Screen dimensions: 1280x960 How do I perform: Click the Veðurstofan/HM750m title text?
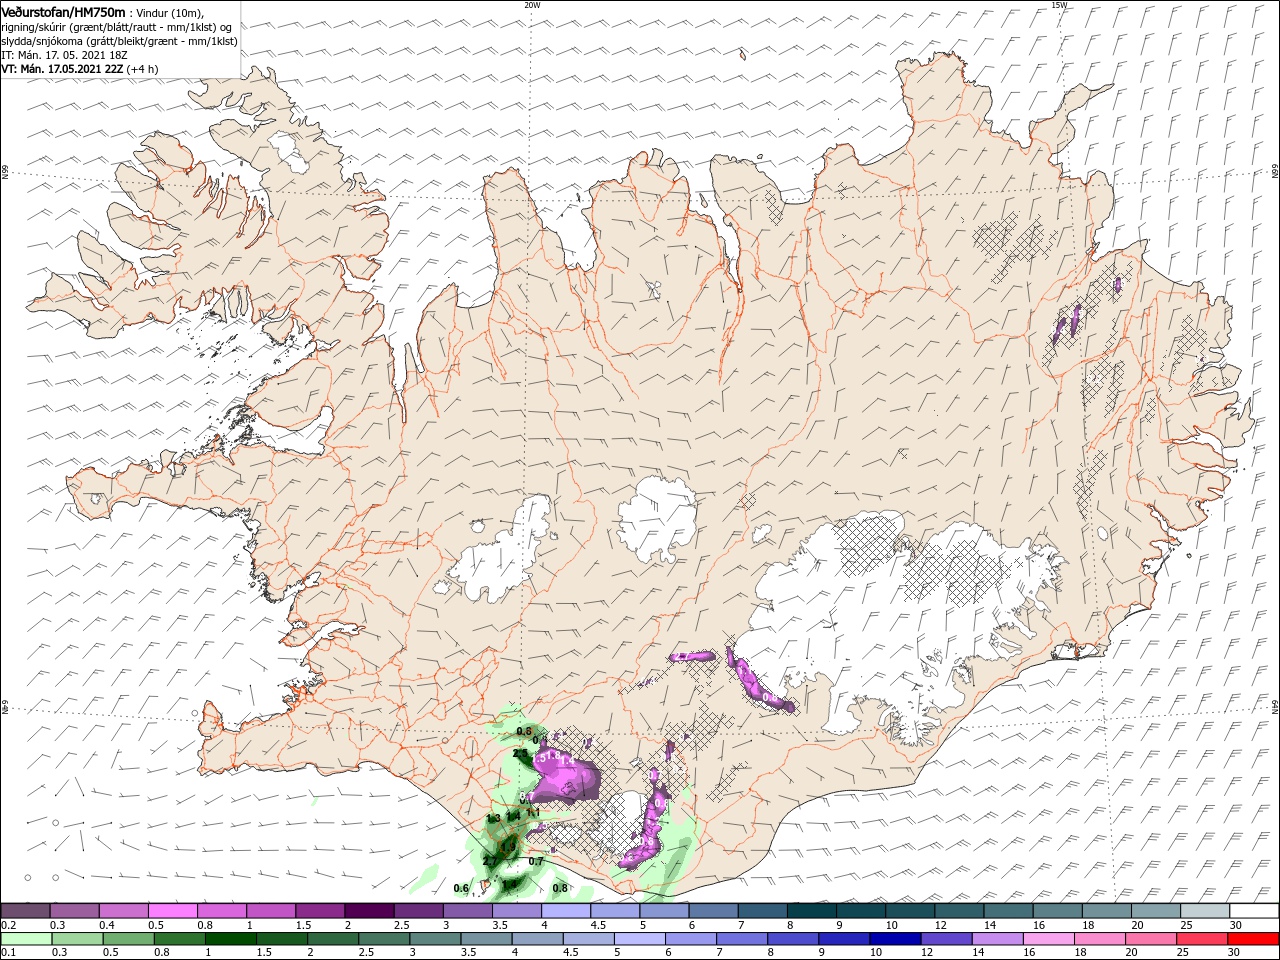coord(63,11)
